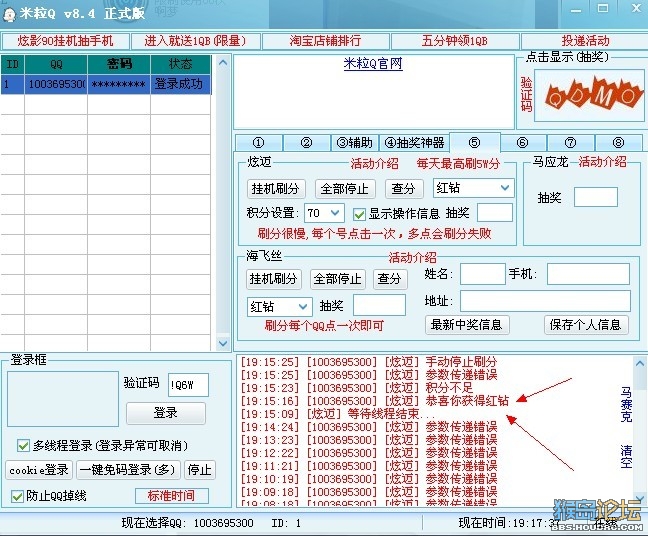Screen dimensions: 648x536
Task: Click log line 恭喜你获得红钻
Action: (x=375, y=401)
